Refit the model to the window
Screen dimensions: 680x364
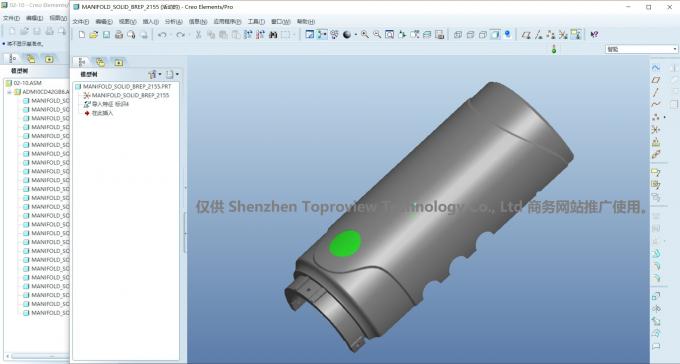[389, 35]
